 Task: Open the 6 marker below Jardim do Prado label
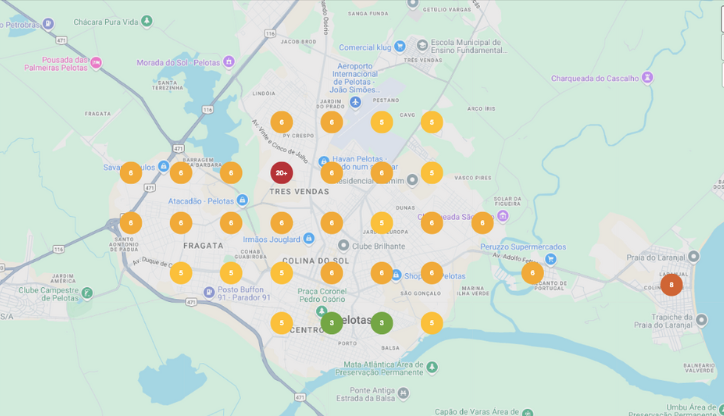[x=332, y=122]
